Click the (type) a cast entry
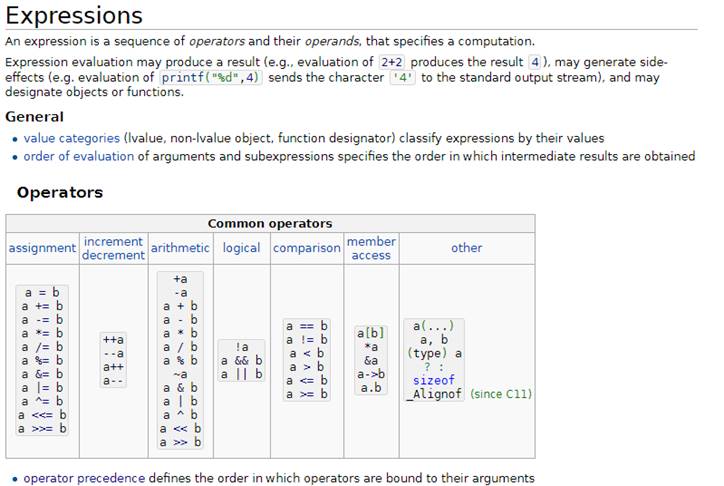This screenshot has width=724, height=486. click(x=434, y=353)
